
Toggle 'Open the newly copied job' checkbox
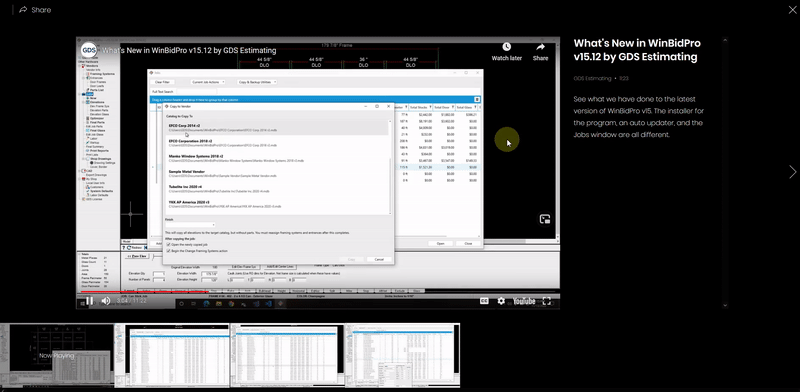168,245
